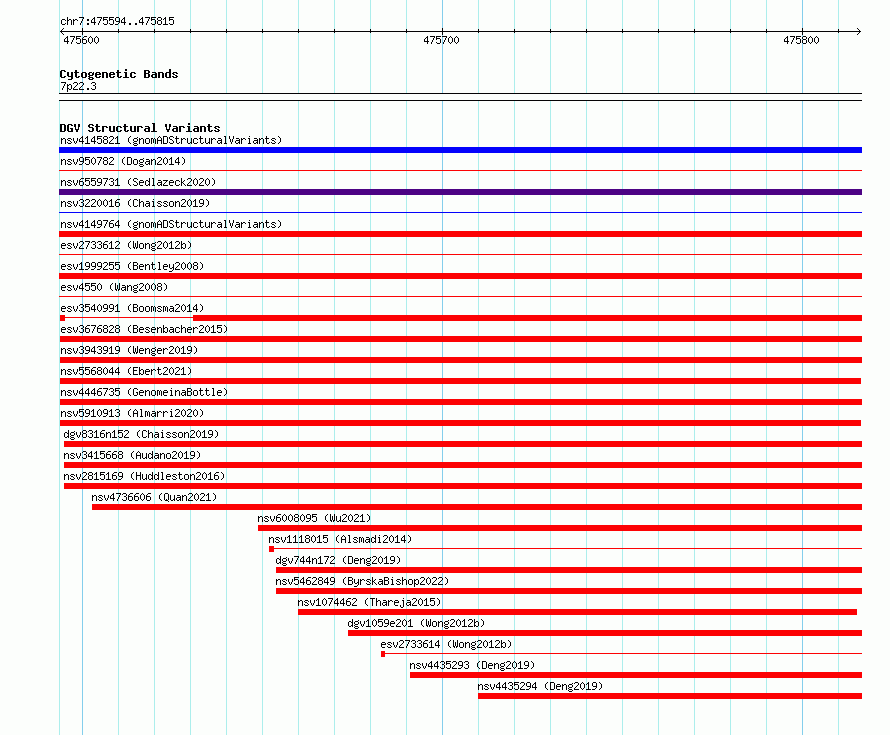This screenshot has height=735, width=890.
Task: Click the nsv4145821 (gnomADStructuralVariants) label
Action: (171, 140)
